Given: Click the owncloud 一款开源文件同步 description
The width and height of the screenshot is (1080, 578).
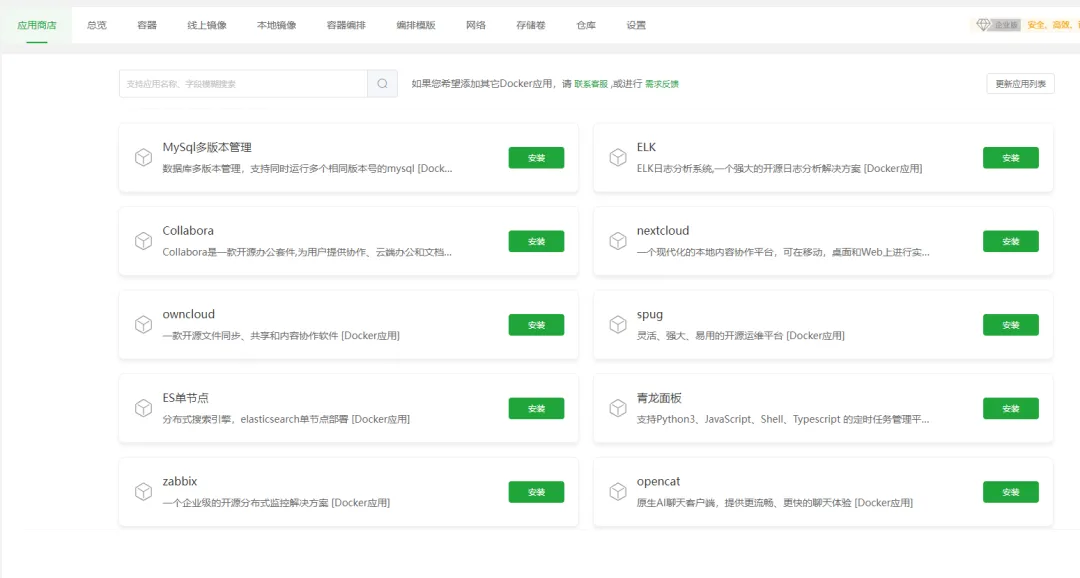Looking at the screenshot, I should tap(281, 336).
